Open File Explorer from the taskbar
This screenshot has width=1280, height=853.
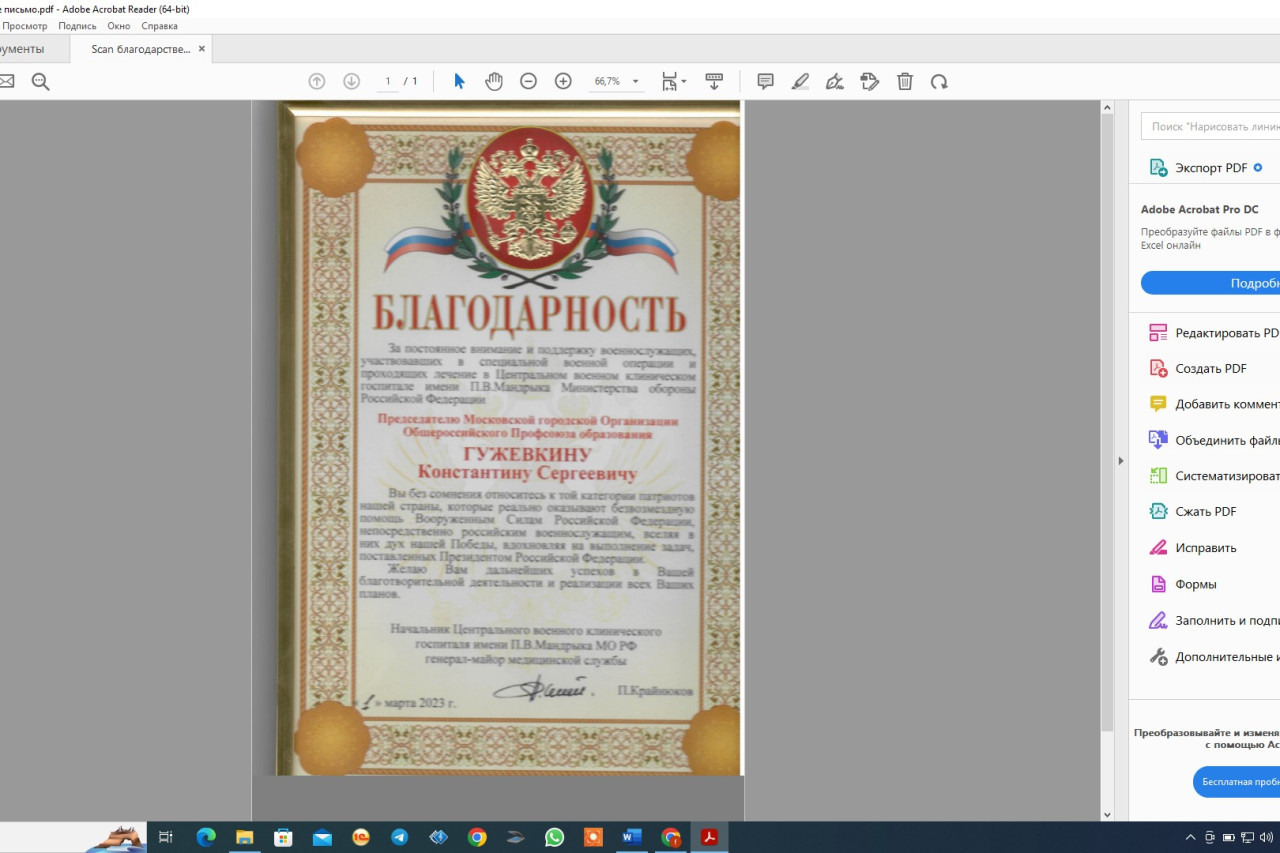click(x=244, y=837)
